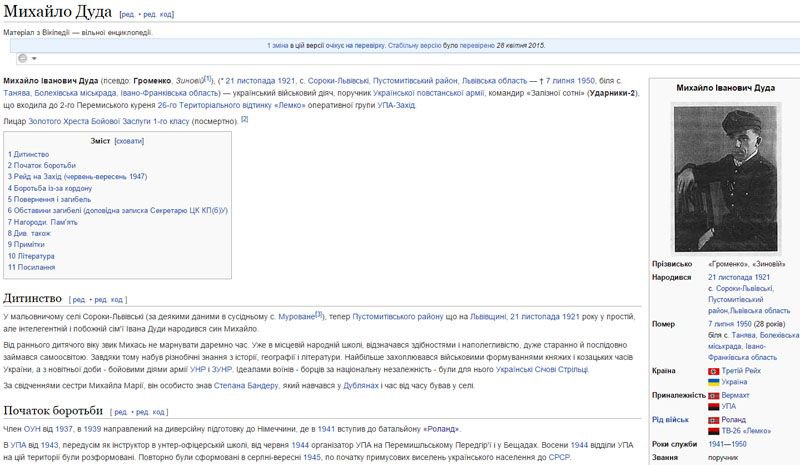Collapse the contents box via 'сховати'

(129, 142)
